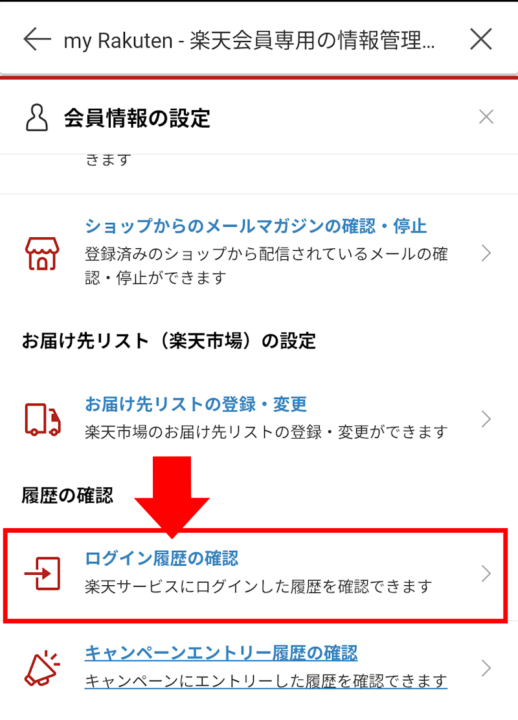Open ショップからのメールマガジンの確認・停止 link
Screen dimensions: 518x720
(x=256, y=226)
